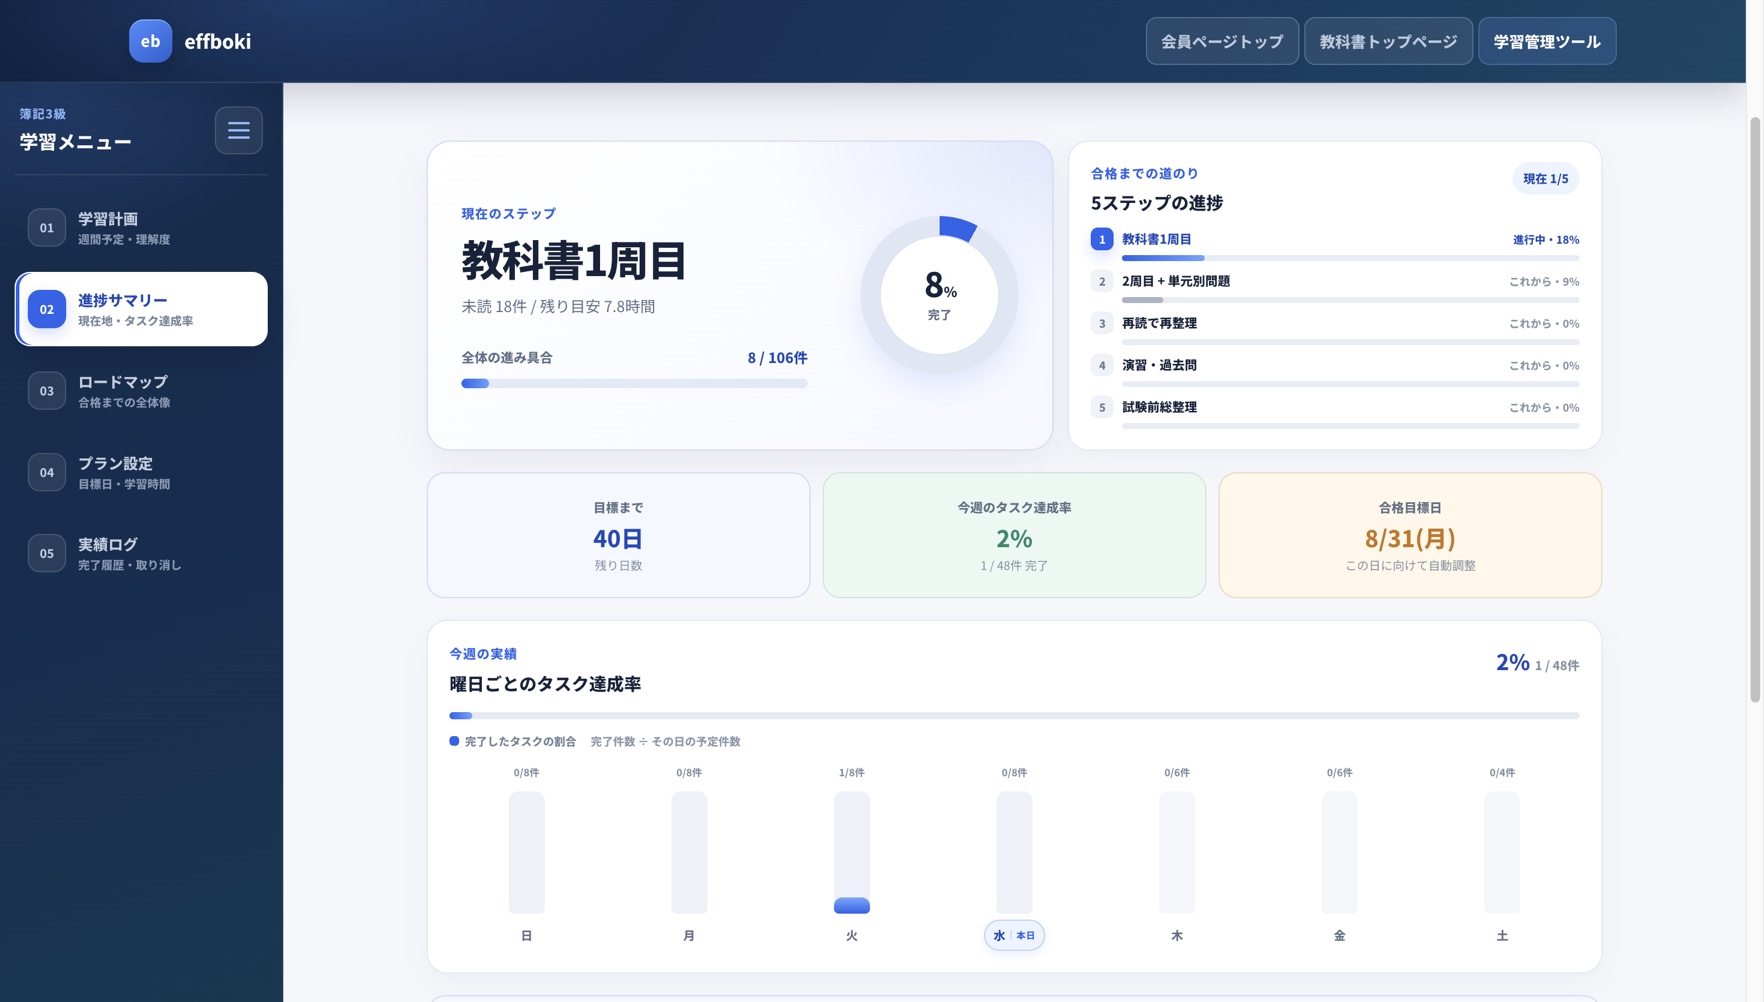The height and width of the screenshot is (1002, 1764).
Task: Click the これから・9% status text
Action: pos(1544,282)
